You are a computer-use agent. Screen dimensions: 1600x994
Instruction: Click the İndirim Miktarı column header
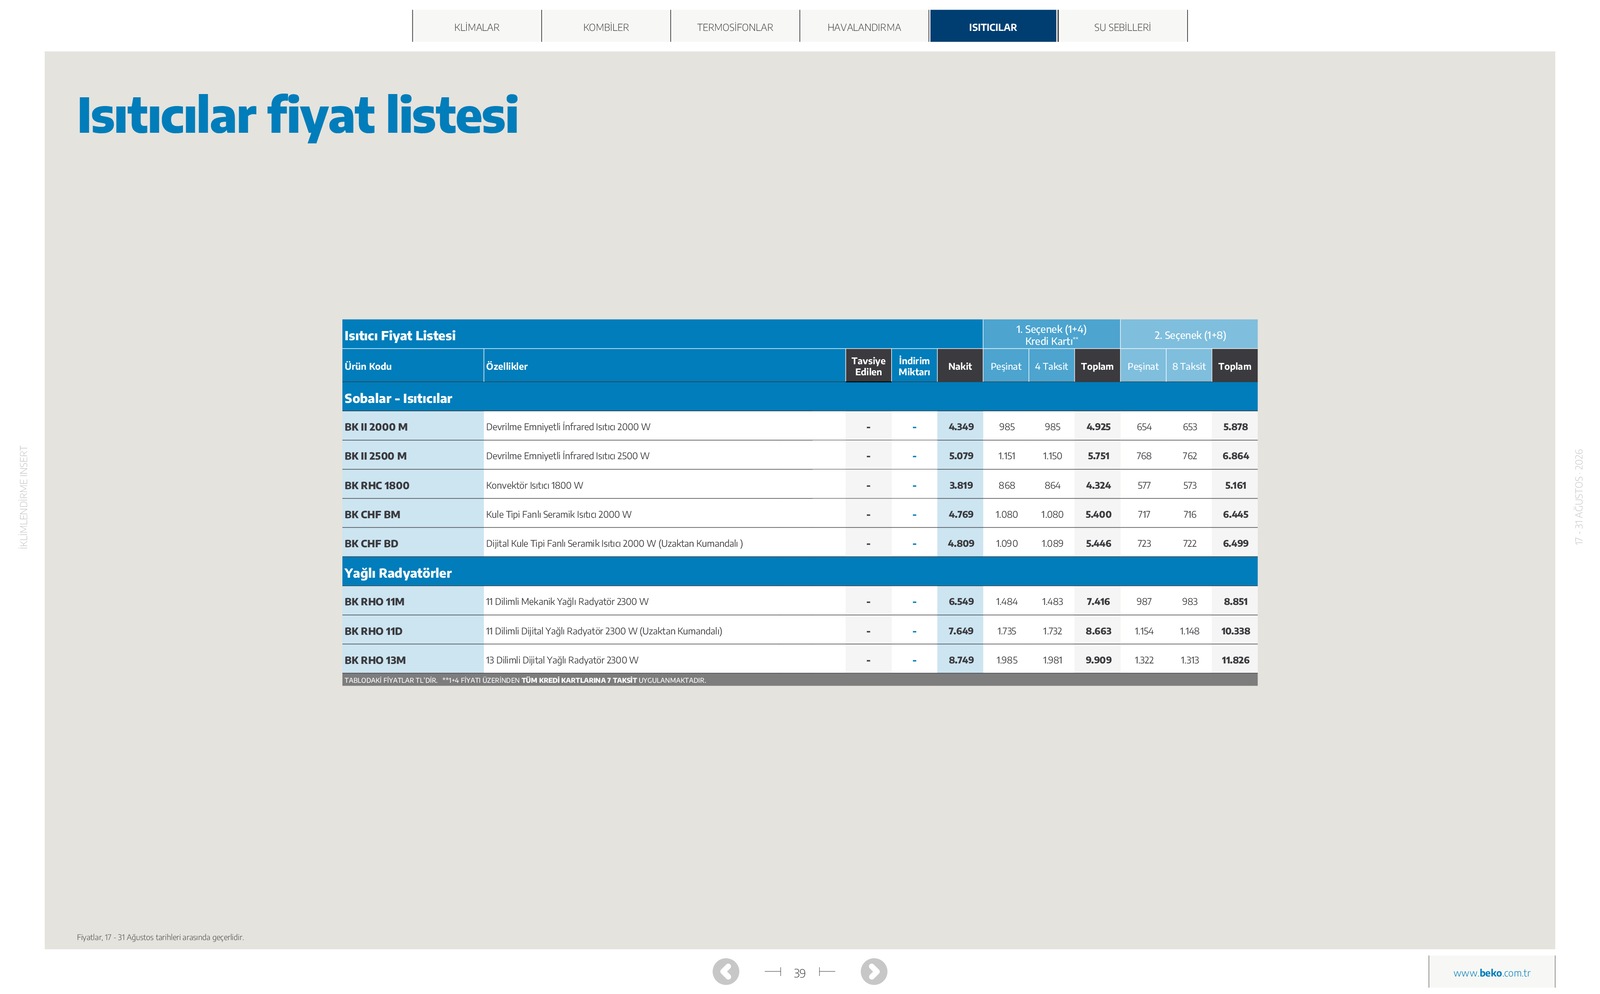914,366
